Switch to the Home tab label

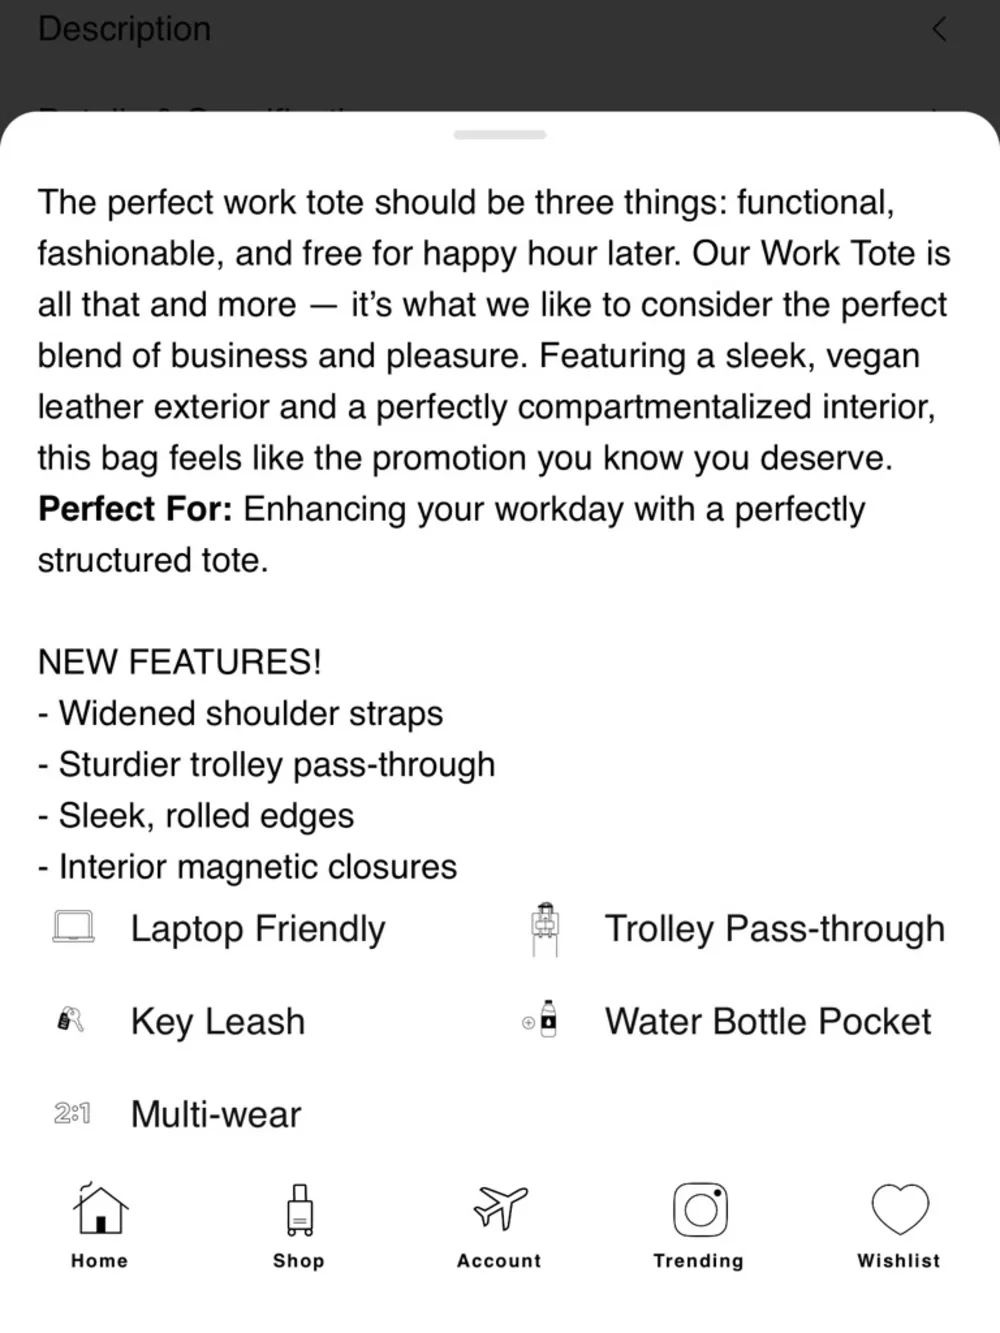click(100, 1261)
